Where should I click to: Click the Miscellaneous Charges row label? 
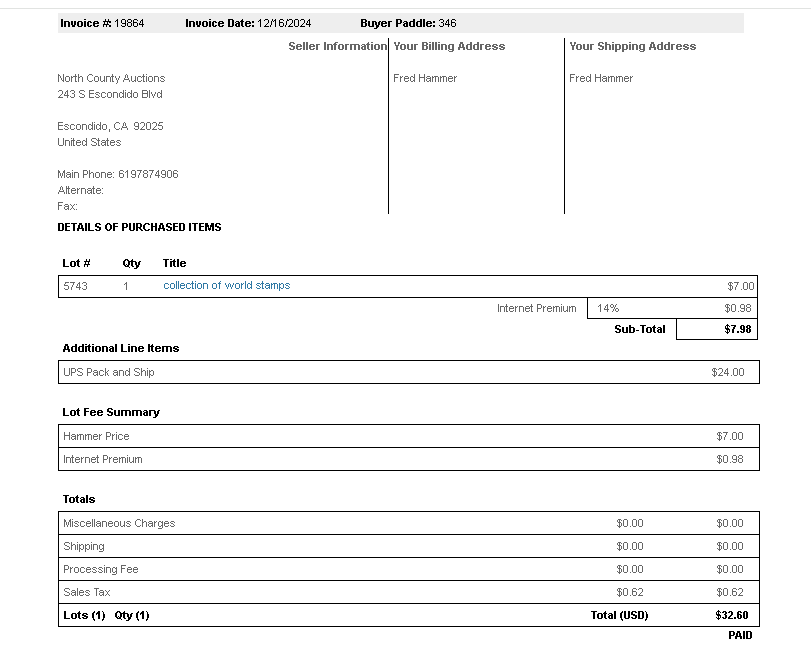click(119, 523)
